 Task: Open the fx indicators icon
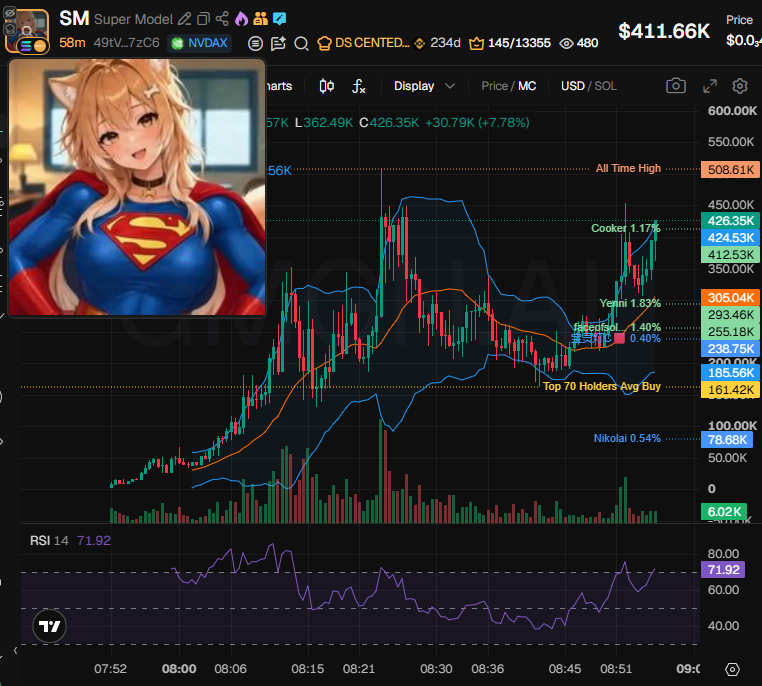coord(359,86)
